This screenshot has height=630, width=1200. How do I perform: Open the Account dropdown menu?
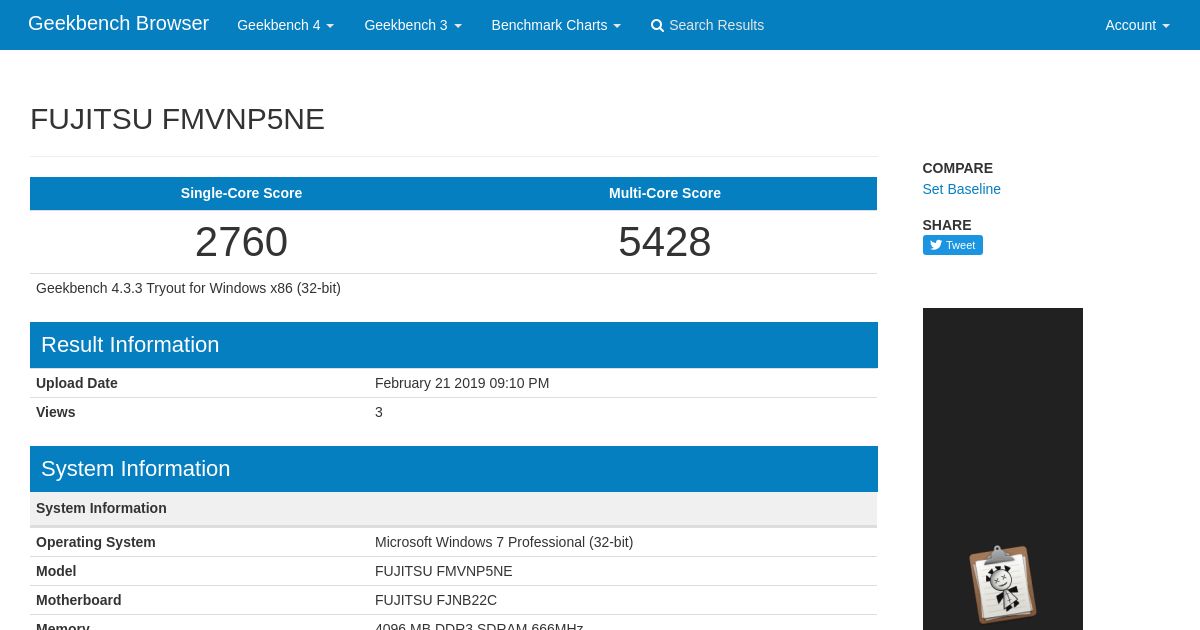(x=1137, y=25)
